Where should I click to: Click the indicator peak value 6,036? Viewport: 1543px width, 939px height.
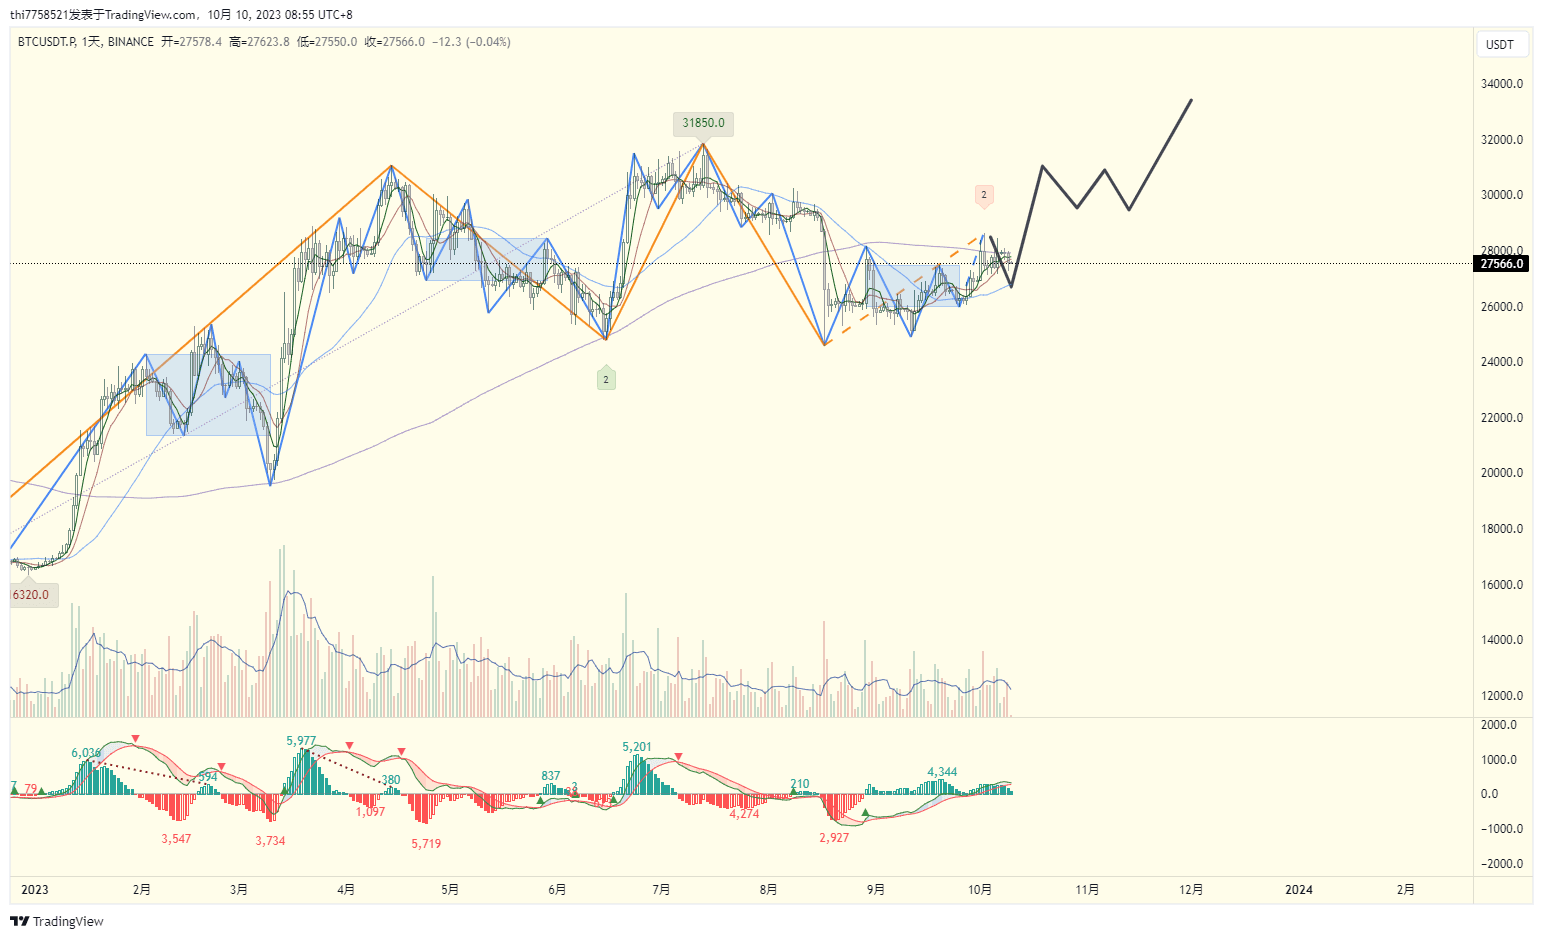point(86,753)
